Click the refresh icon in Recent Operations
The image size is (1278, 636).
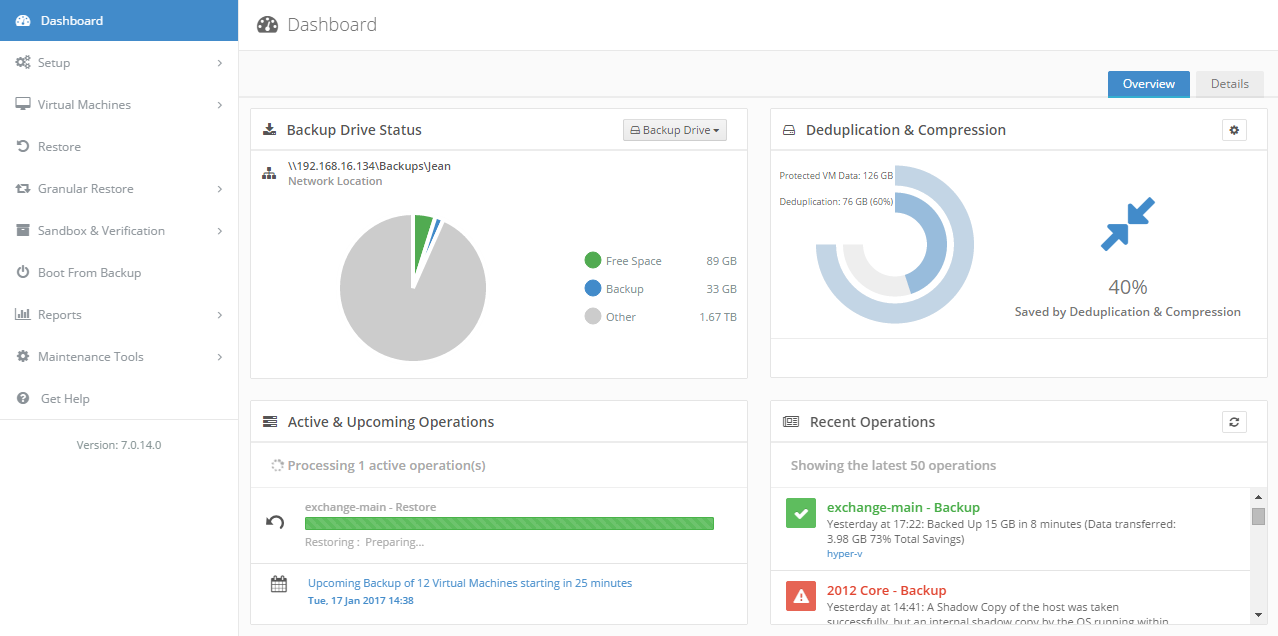pyautogui.click(x=1234, y=422)
